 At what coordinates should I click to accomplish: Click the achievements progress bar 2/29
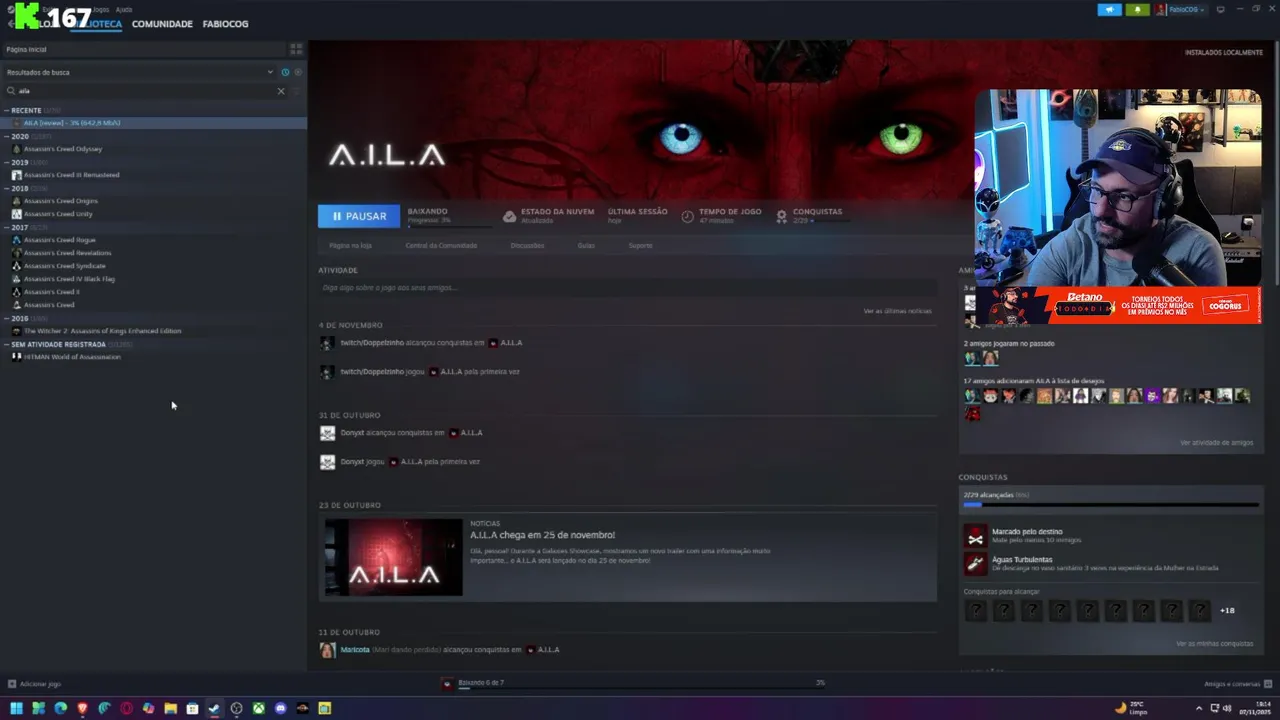tap(1111, 505)
